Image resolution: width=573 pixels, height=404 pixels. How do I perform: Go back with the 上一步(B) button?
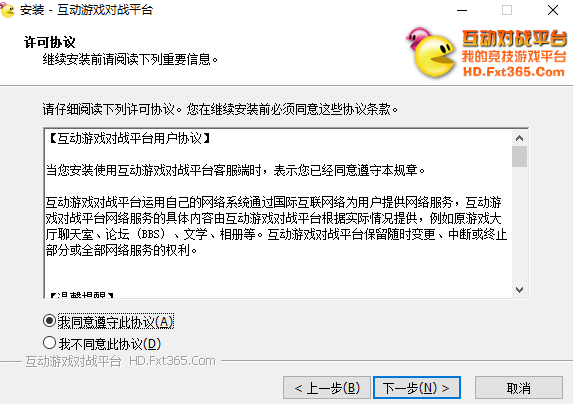pos(327,388)
